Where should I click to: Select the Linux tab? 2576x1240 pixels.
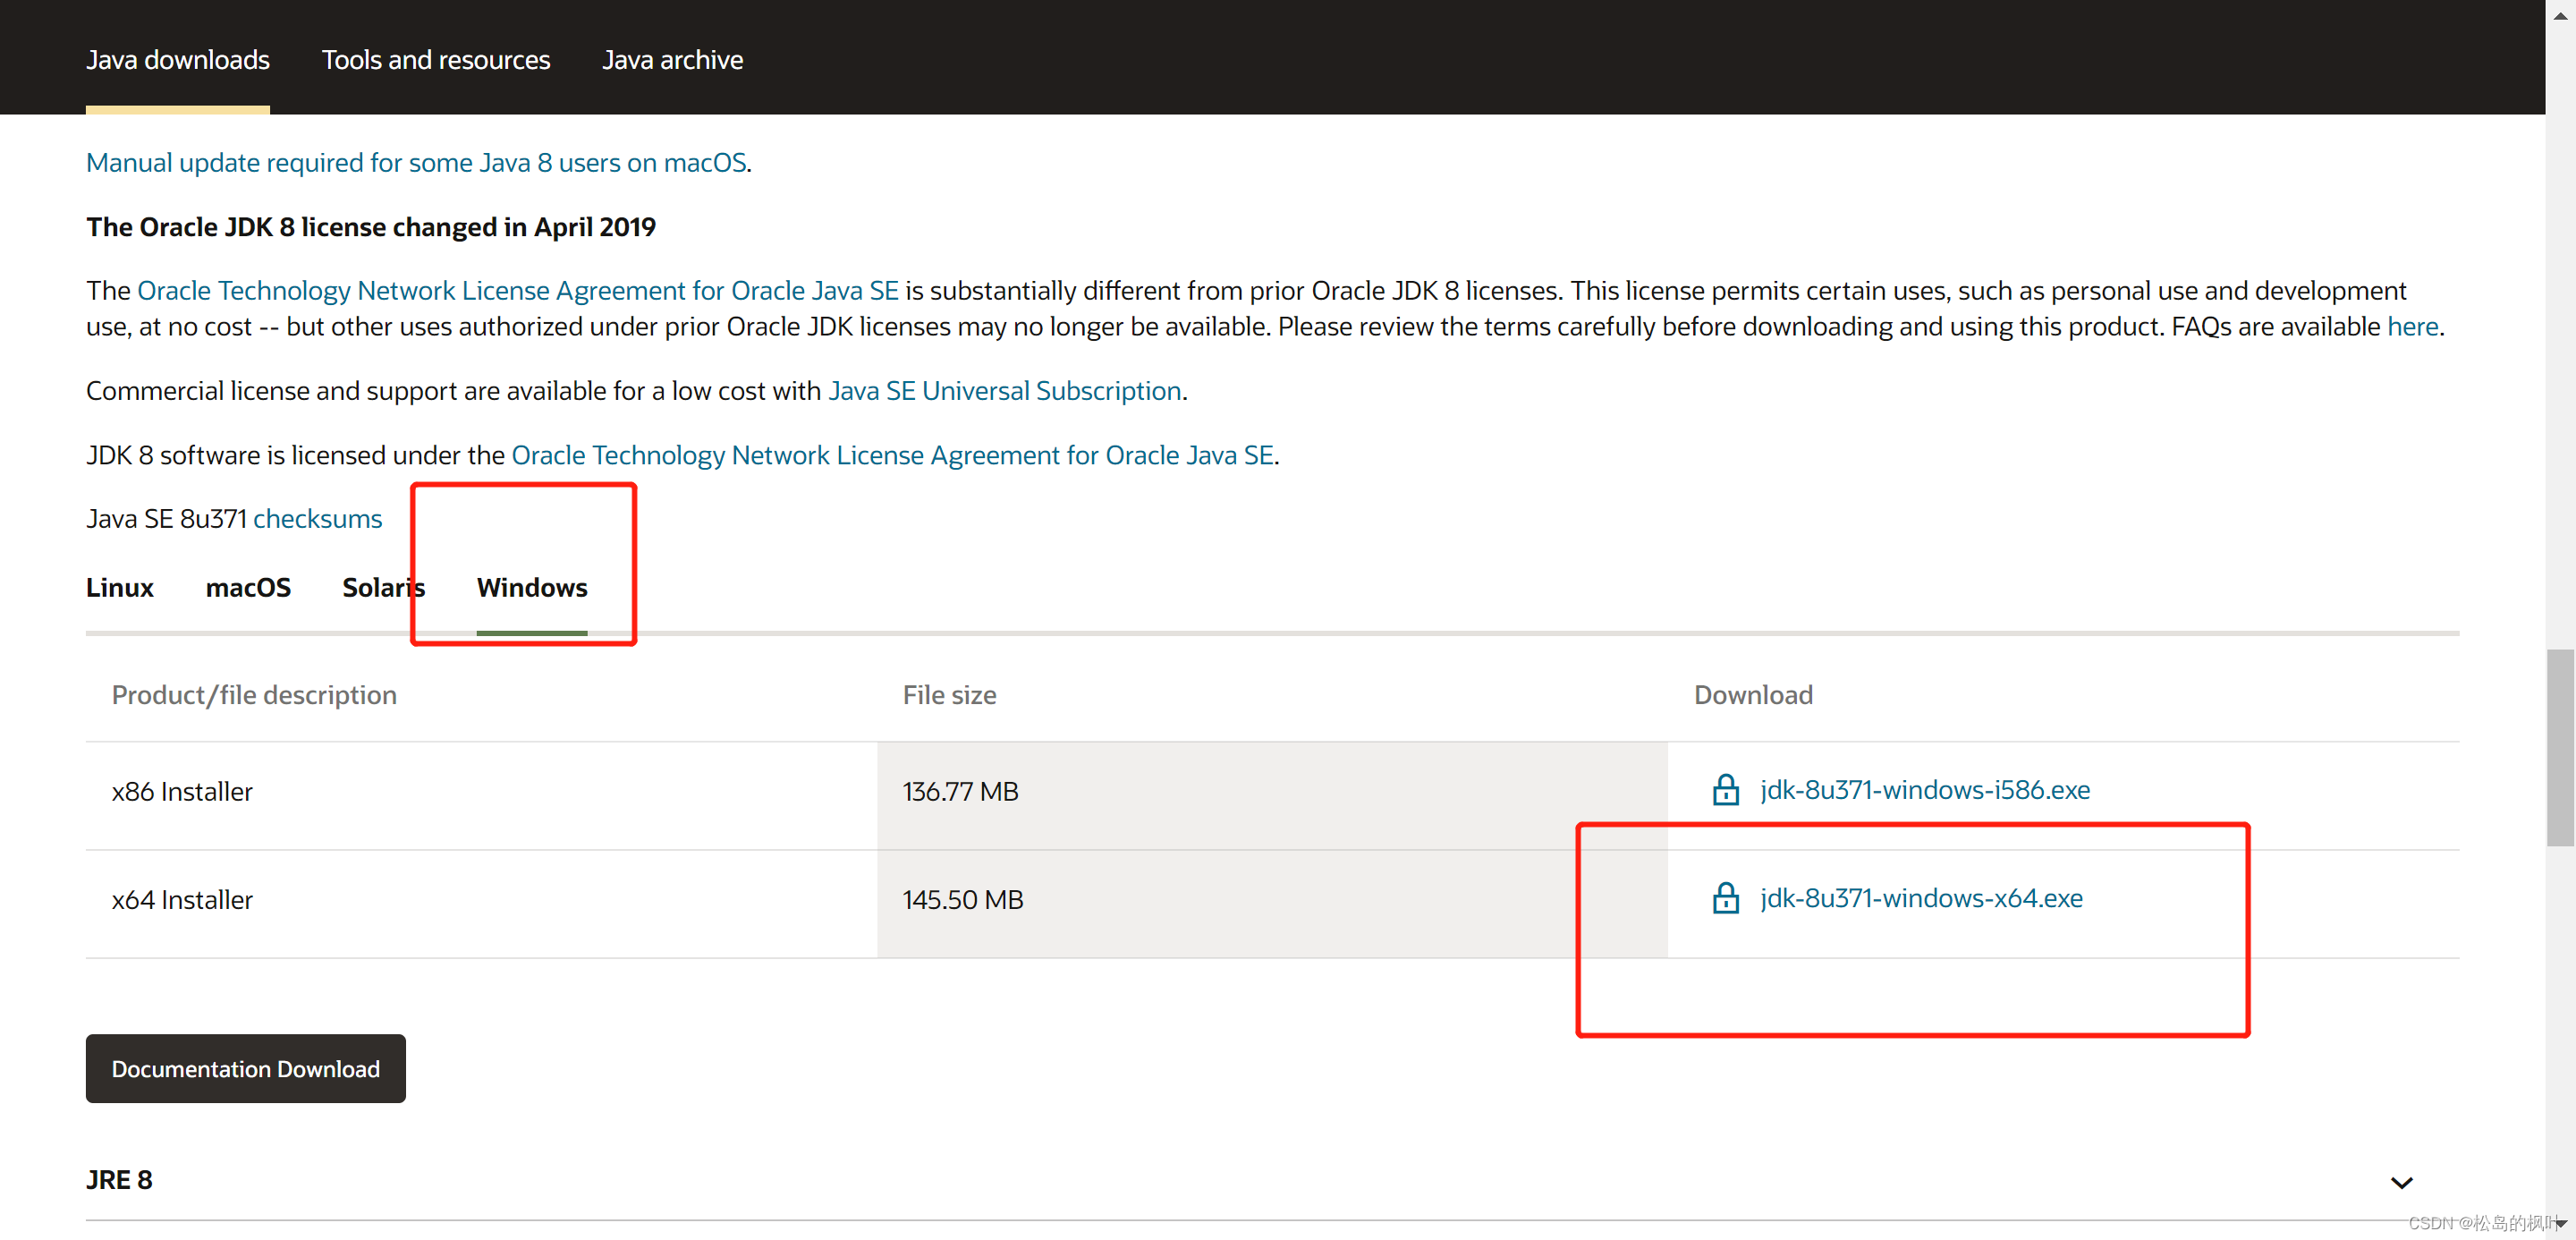119,588
